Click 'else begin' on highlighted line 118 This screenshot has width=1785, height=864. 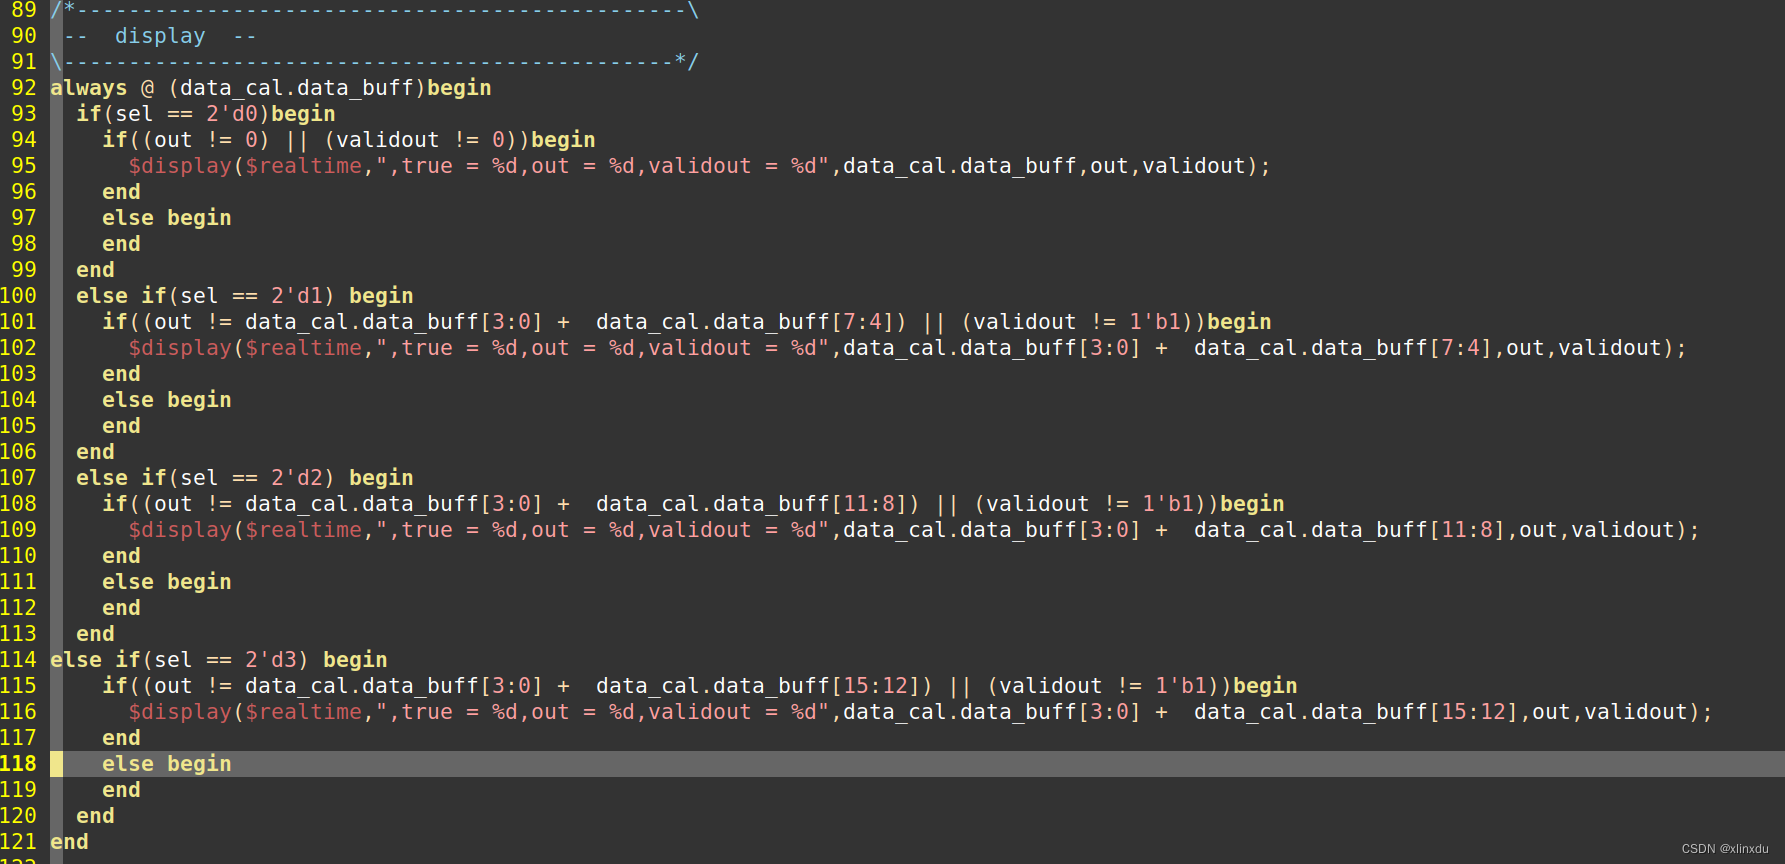[167, 764]
